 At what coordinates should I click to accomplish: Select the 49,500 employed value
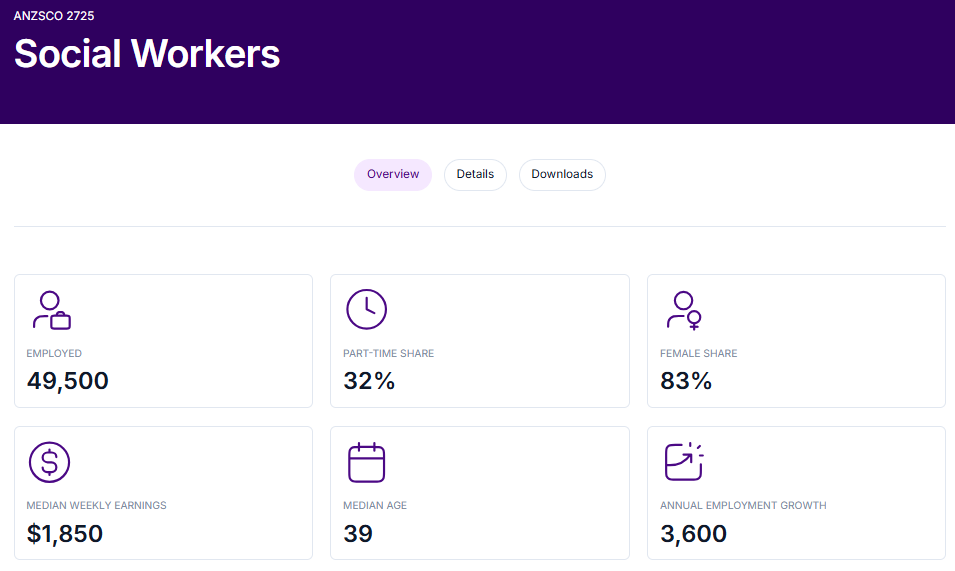[x=68, y=381]
